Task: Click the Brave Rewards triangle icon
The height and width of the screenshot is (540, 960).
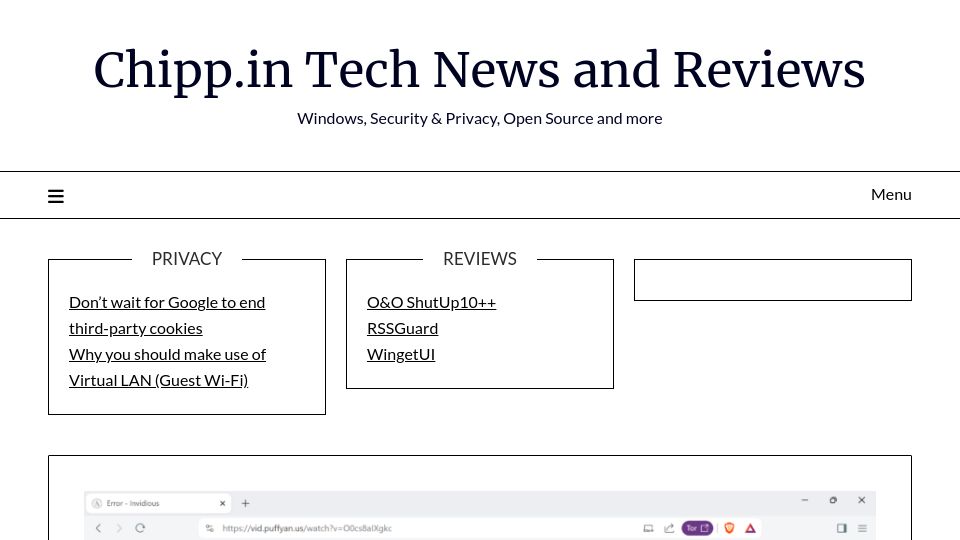Action: 750,528
